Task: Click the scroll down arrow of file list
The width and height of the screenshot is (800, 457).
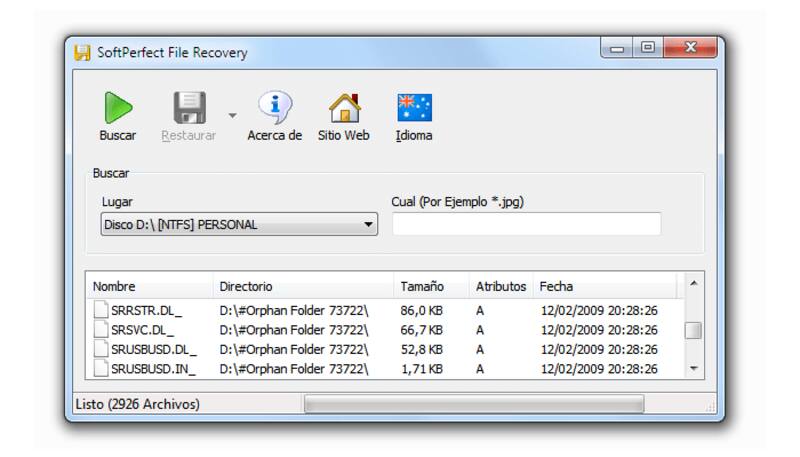Action: (x=693, y=369)
